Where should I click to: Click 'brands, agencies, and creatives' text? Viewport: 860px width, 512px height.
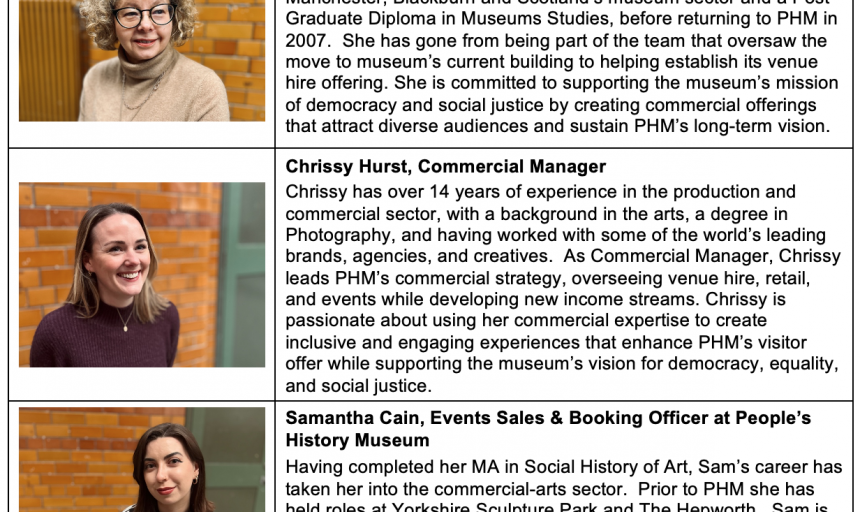(x=416, y=257)
